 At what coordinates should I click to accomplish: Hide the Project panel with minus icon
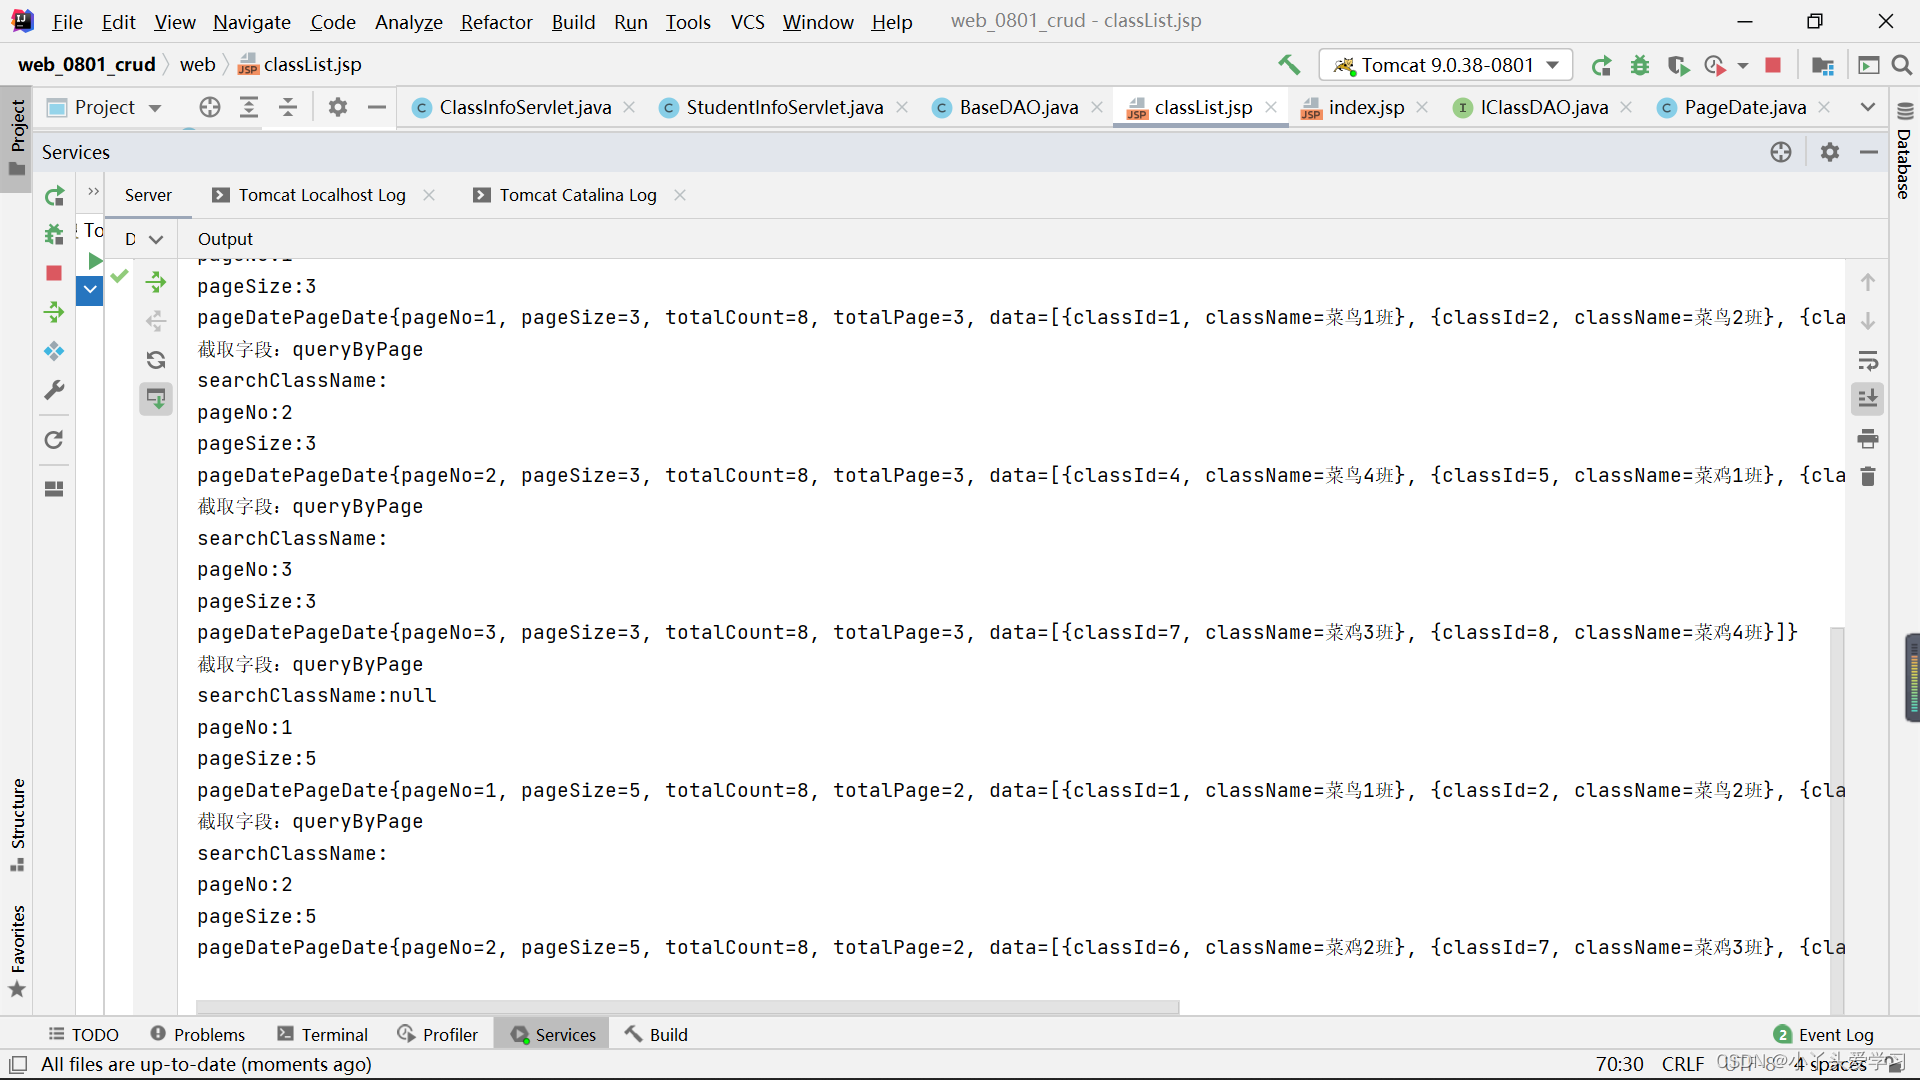(x=377, y=107)
